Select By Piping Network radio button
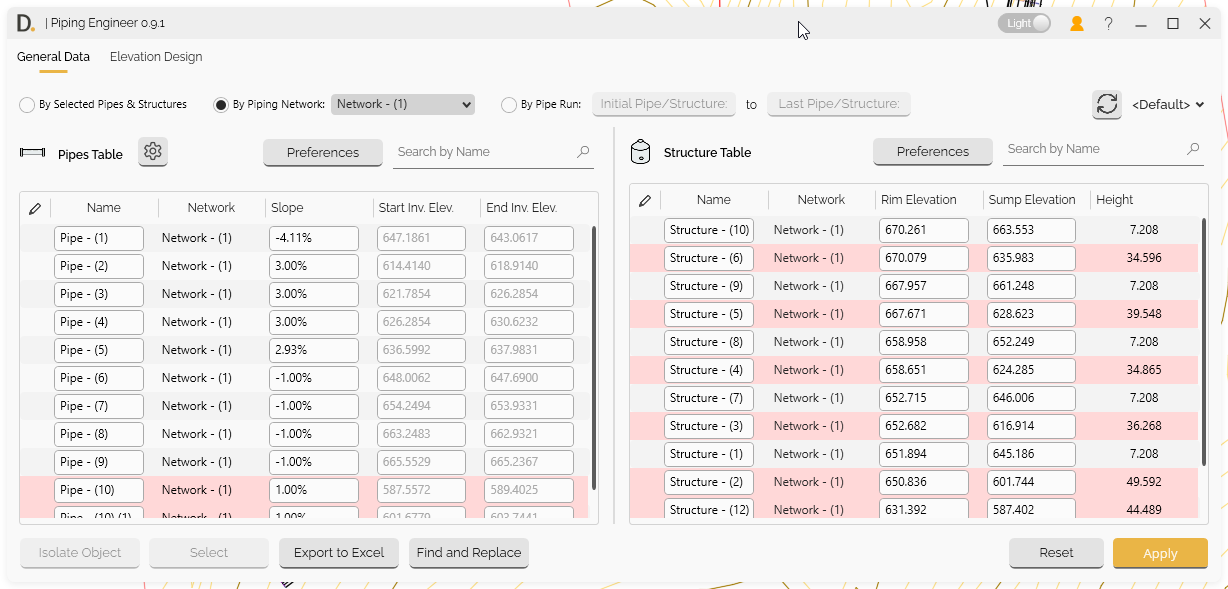This screenshot has height=589, width=1228. click(x=221, y=104)
